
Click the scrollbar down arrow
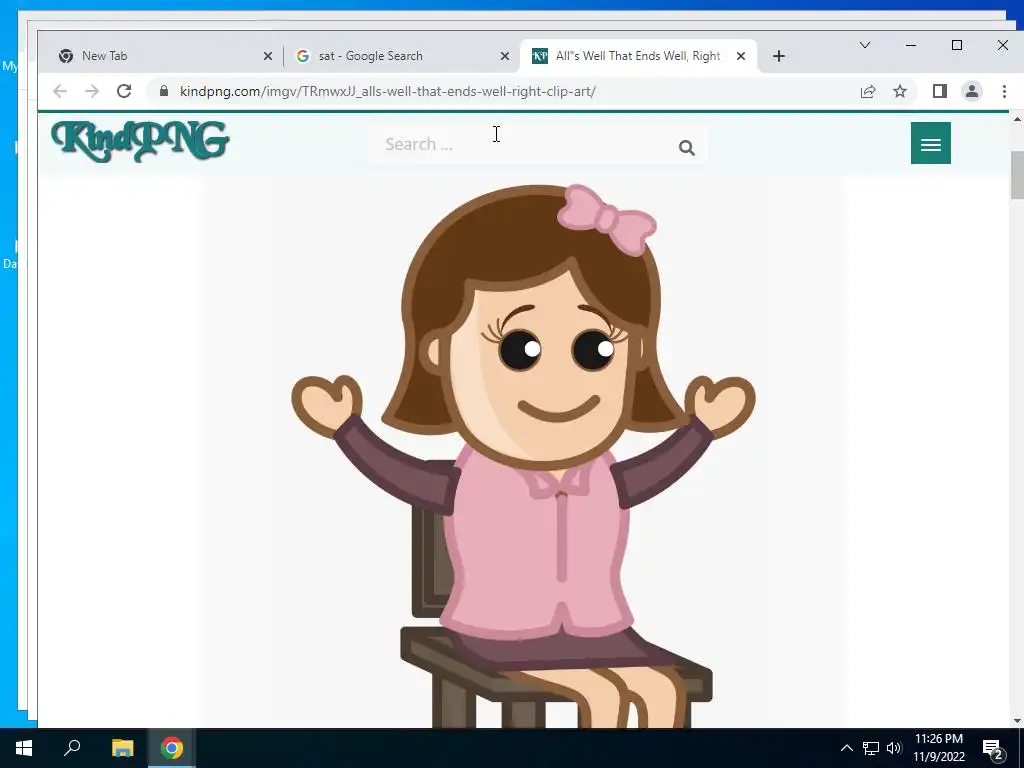[1017, 721]
